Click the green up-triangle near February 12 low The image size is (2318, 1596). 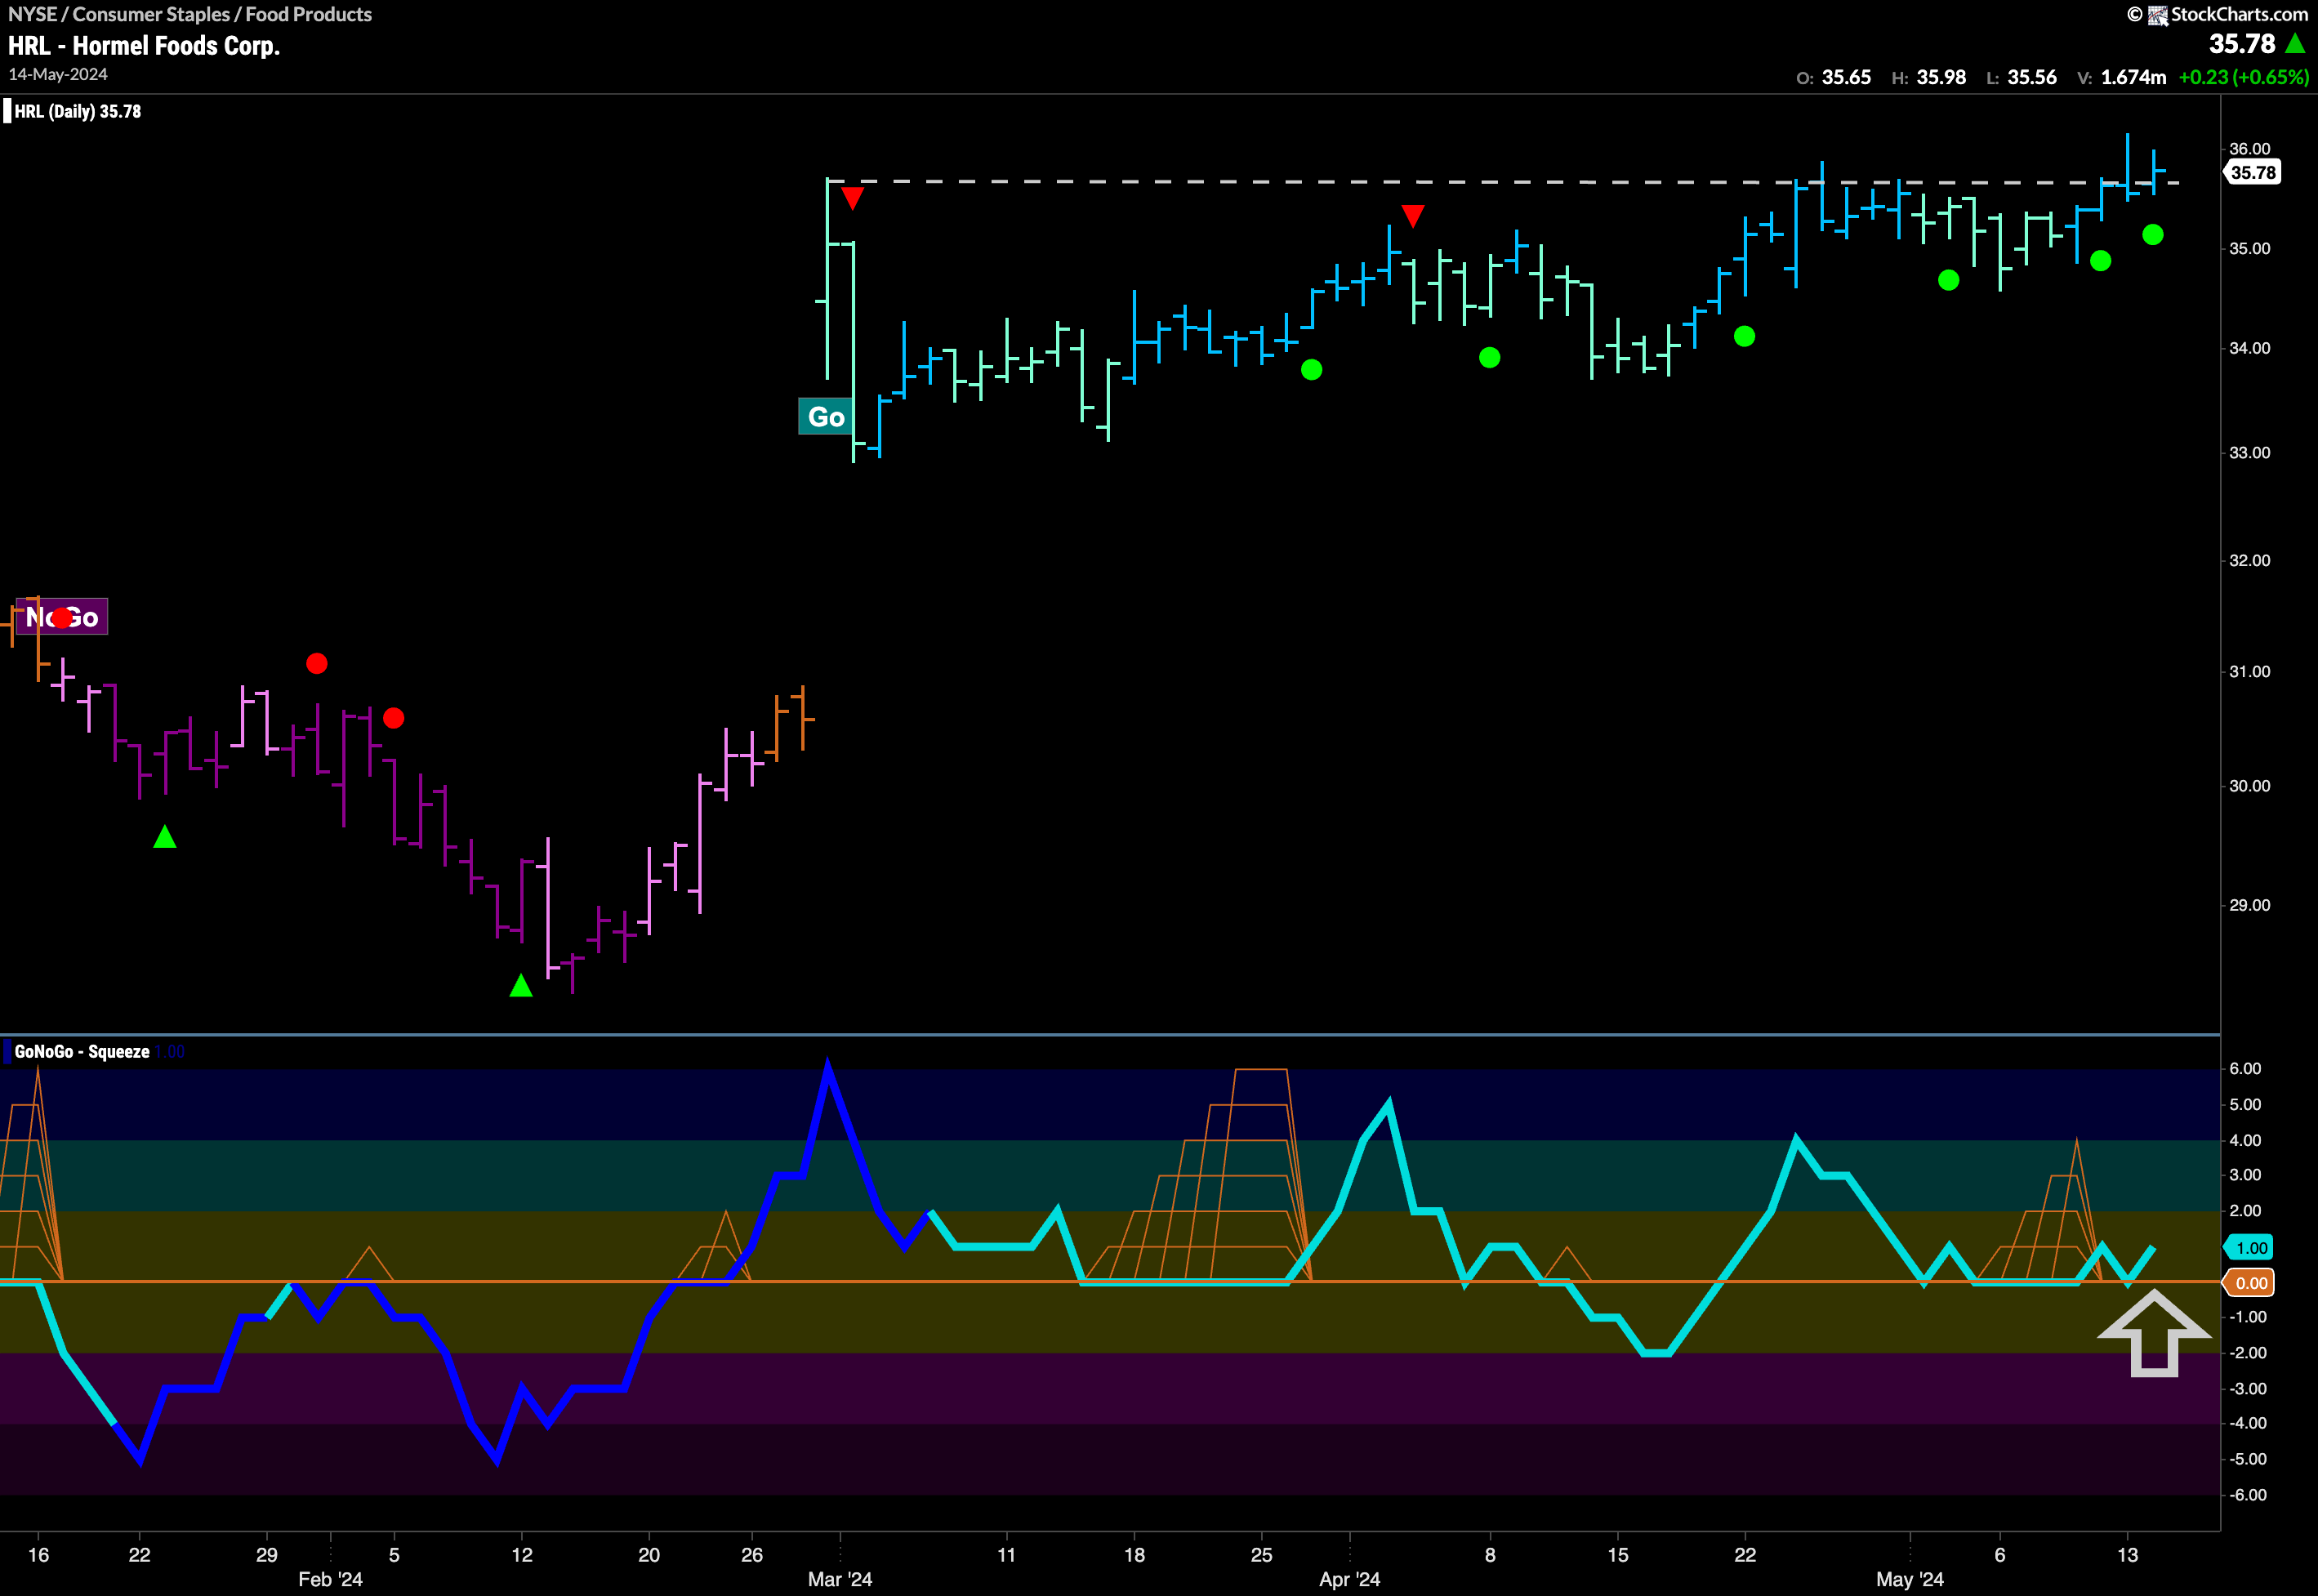[521, 986]
